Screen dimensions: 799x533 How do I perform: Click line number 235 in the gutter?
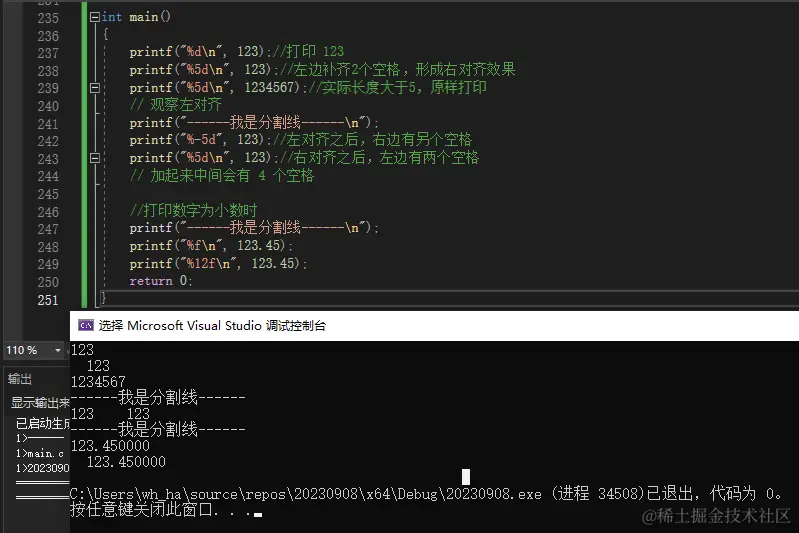(x=48, y=18)
